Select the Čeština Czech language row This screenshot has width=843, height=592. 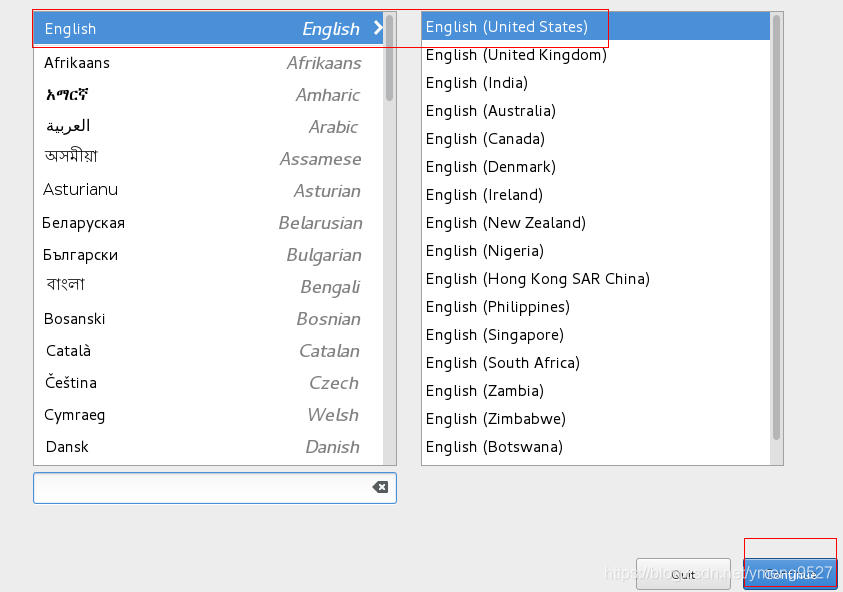209,382
